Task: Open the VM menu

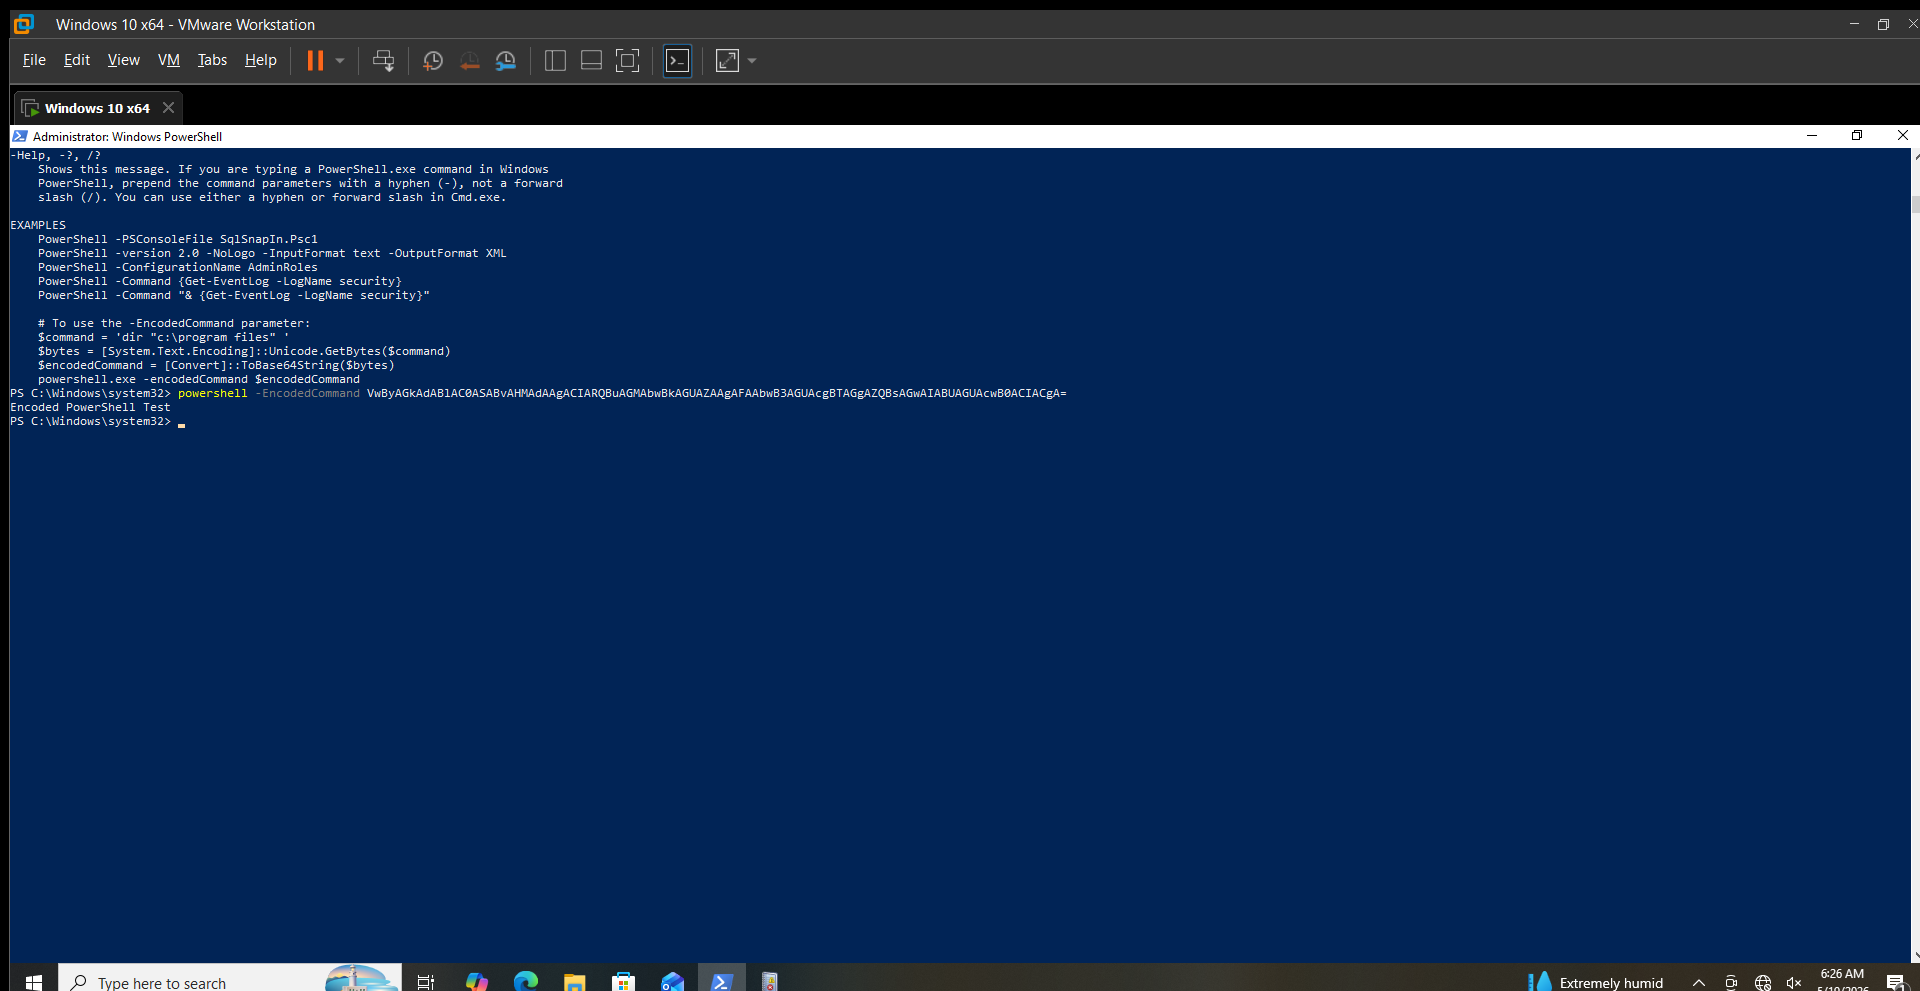Action: pyautogui.click(x=169, y=60)
